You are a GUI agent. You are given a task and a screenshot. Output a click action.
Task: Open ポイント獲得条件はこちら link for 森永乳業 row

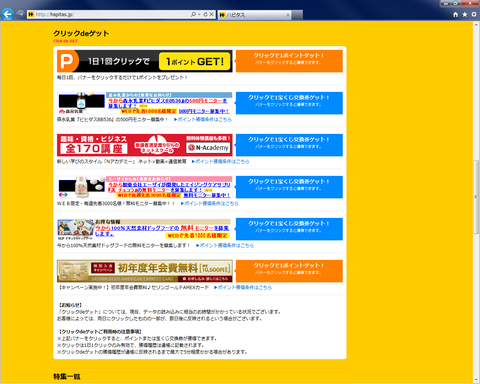203,119
